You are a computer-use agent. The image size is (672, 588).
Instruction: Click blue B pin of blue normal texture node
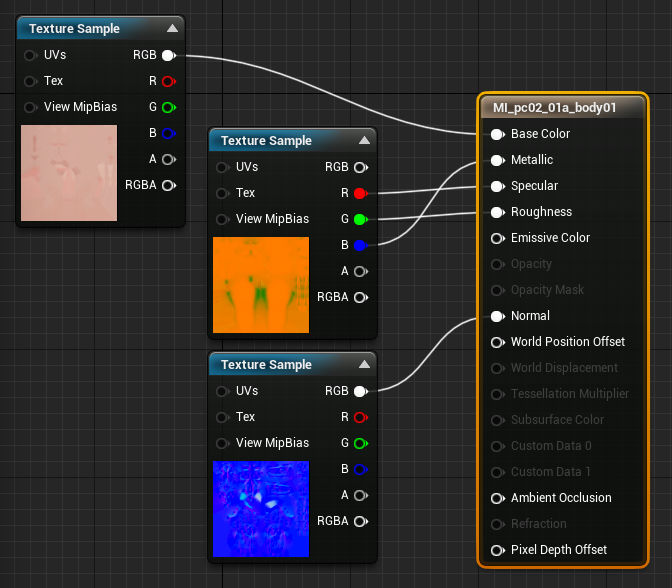[x=361, y=469]
